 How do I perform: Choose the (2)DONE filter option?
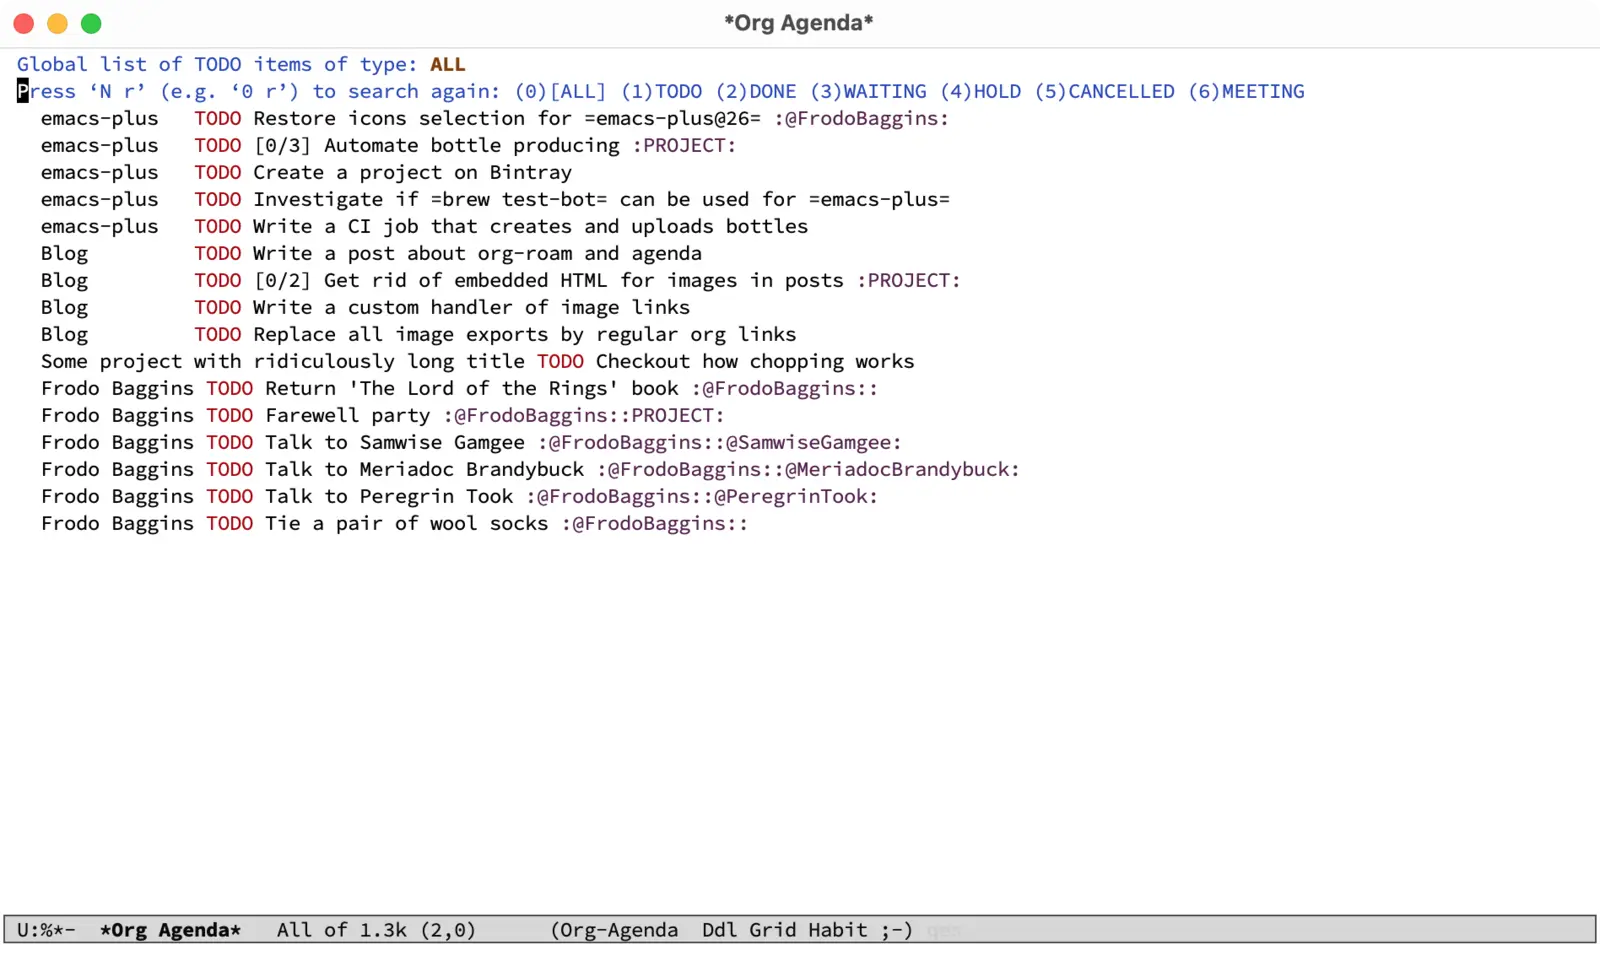(756, 91)
